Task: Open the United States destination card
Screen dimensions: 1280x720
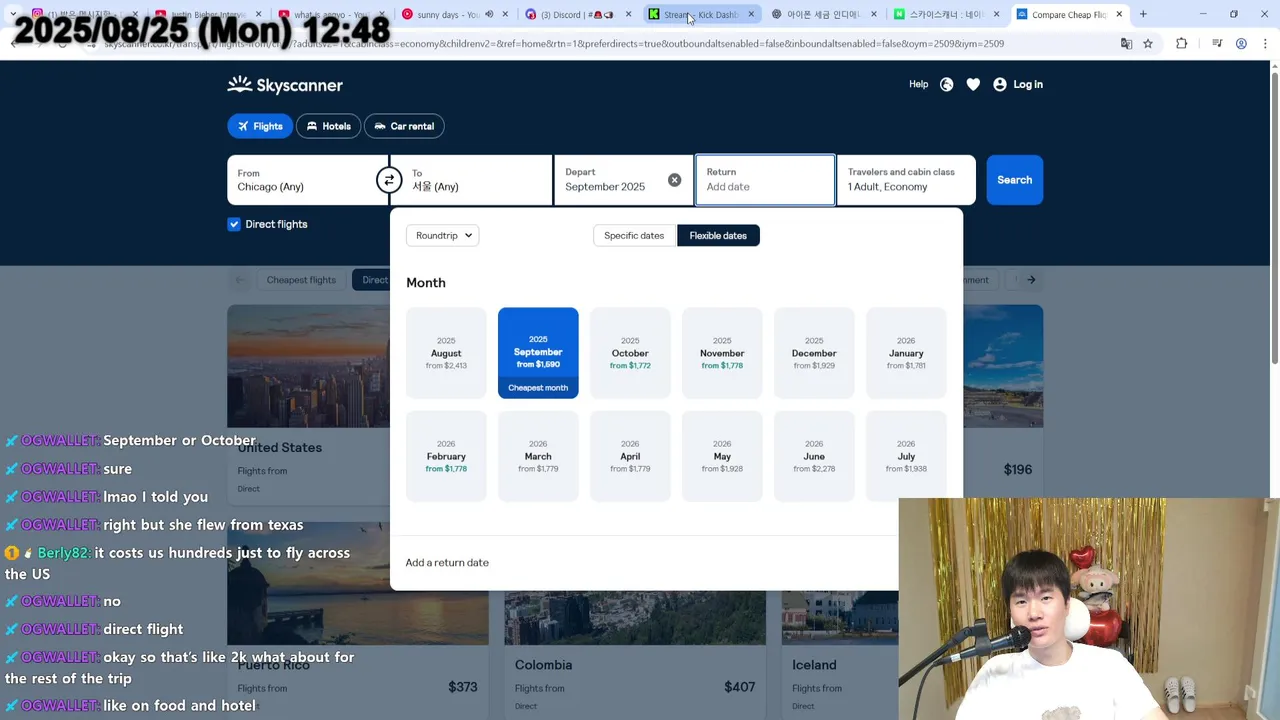Action: pyautogui.click(x=308, y=405)
